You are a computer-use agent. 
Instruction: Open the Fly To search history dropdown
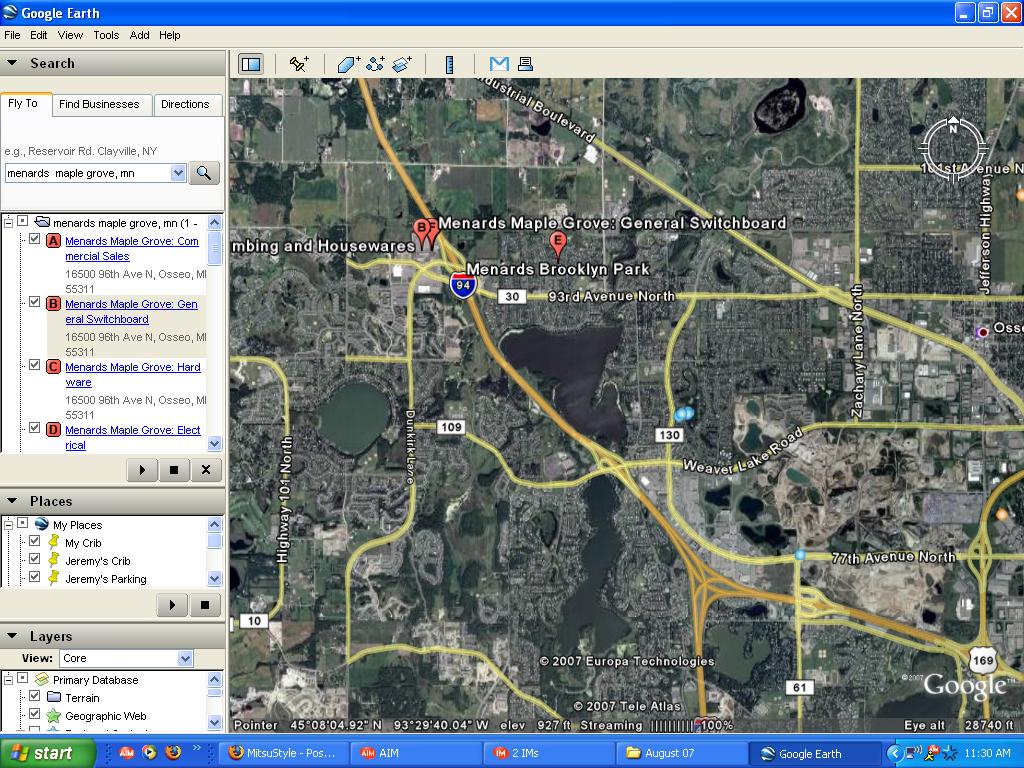click(x=178, y=173)
